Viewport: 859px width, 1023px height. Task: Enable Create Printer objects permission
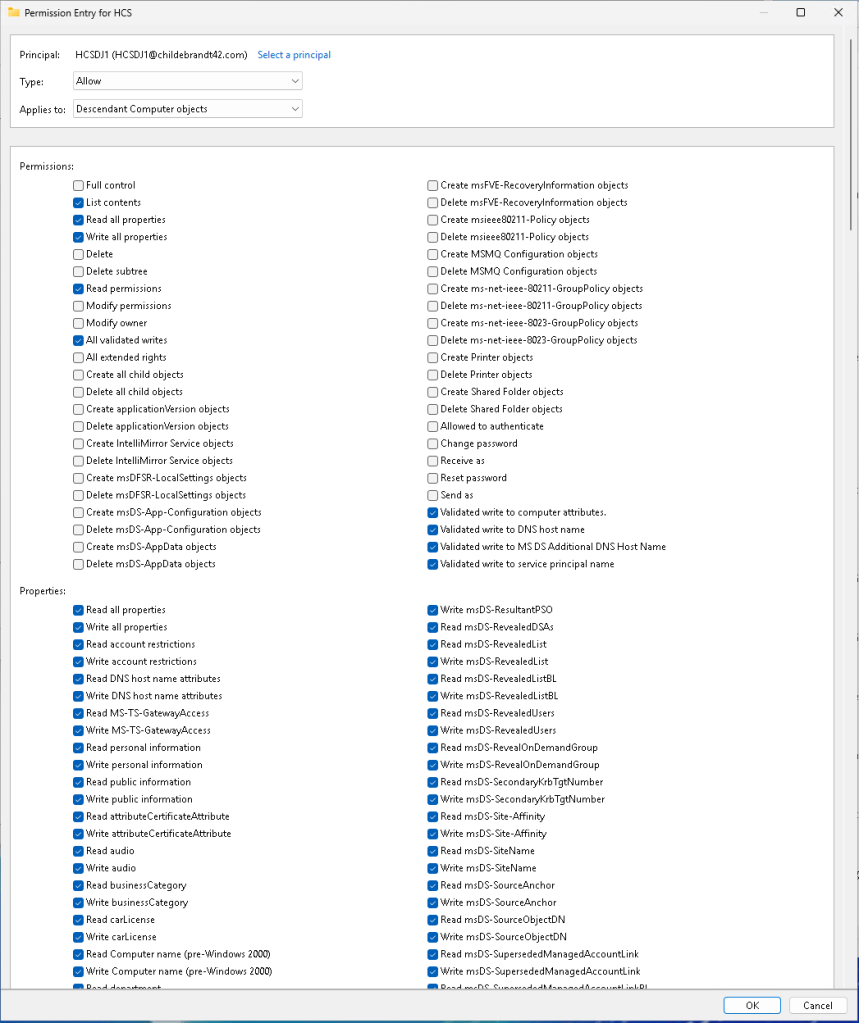[433, 357]
